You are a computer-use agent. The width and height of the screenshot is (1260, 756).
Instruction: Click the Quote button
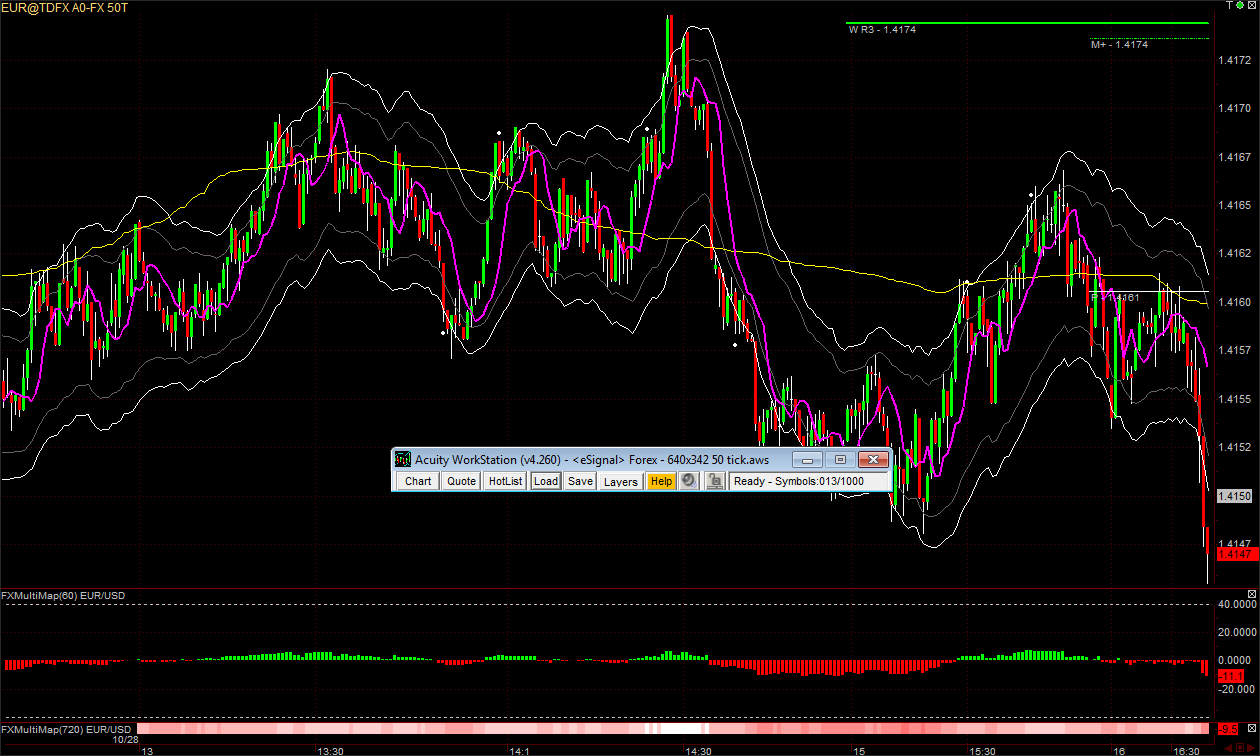tap(461, 481)
